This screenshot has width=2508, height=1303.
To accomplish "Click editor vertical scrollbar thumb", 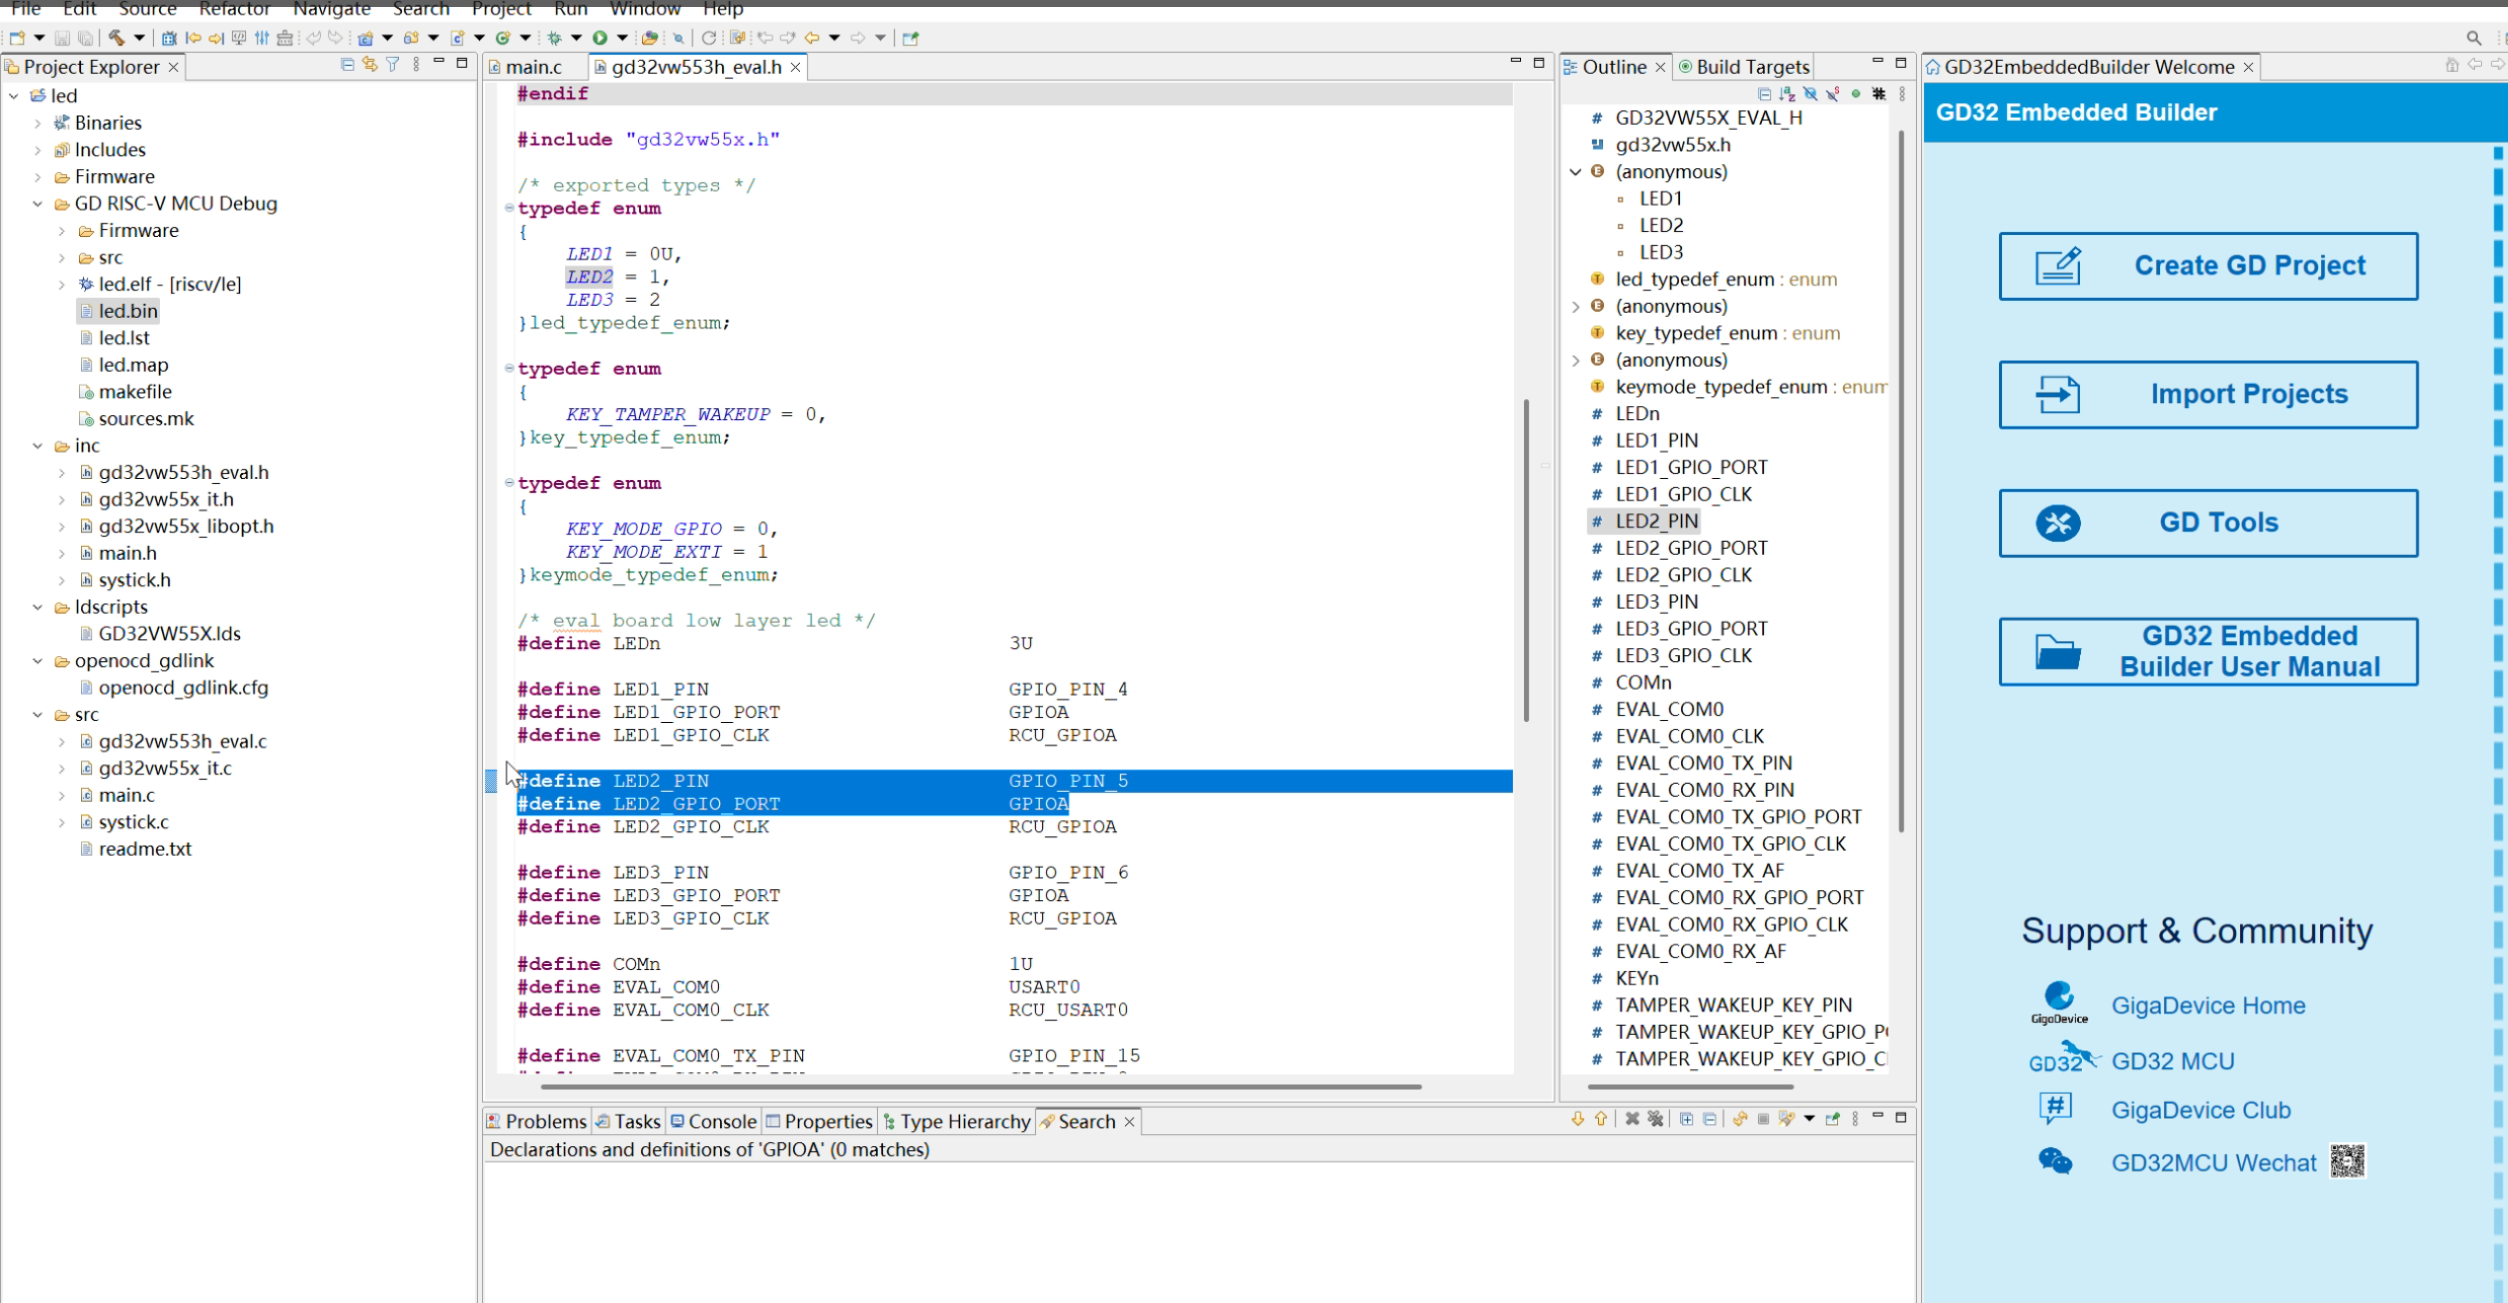I will (1526, 560).
